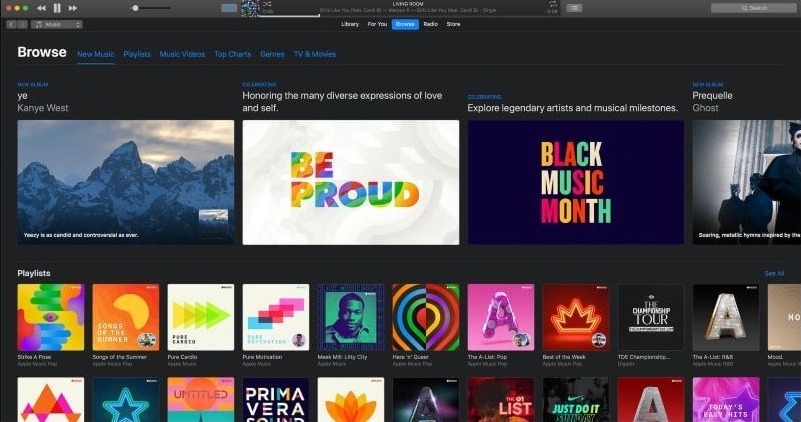Go forward with the navigation arrow
Image resolution: width=801 pixels, height=422 pixels.
point(22,25)
